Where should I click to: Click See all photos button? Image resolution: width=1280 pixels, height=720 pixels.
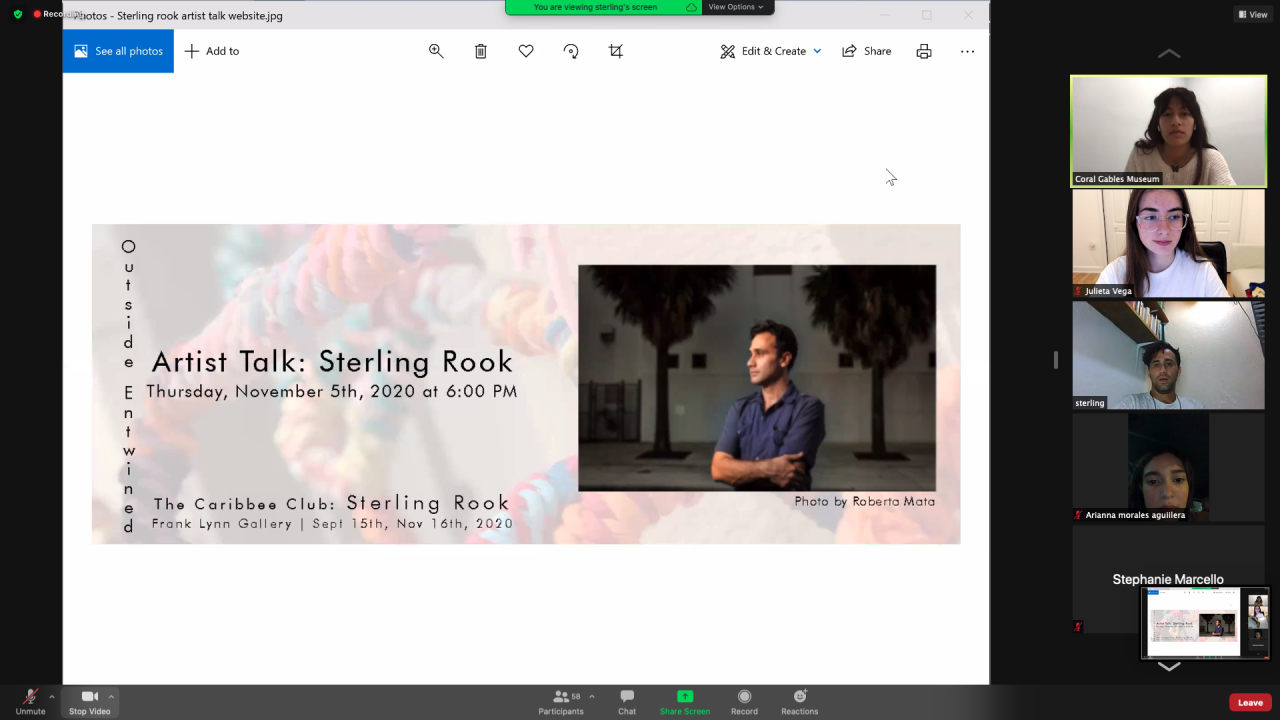pos(118,51)
